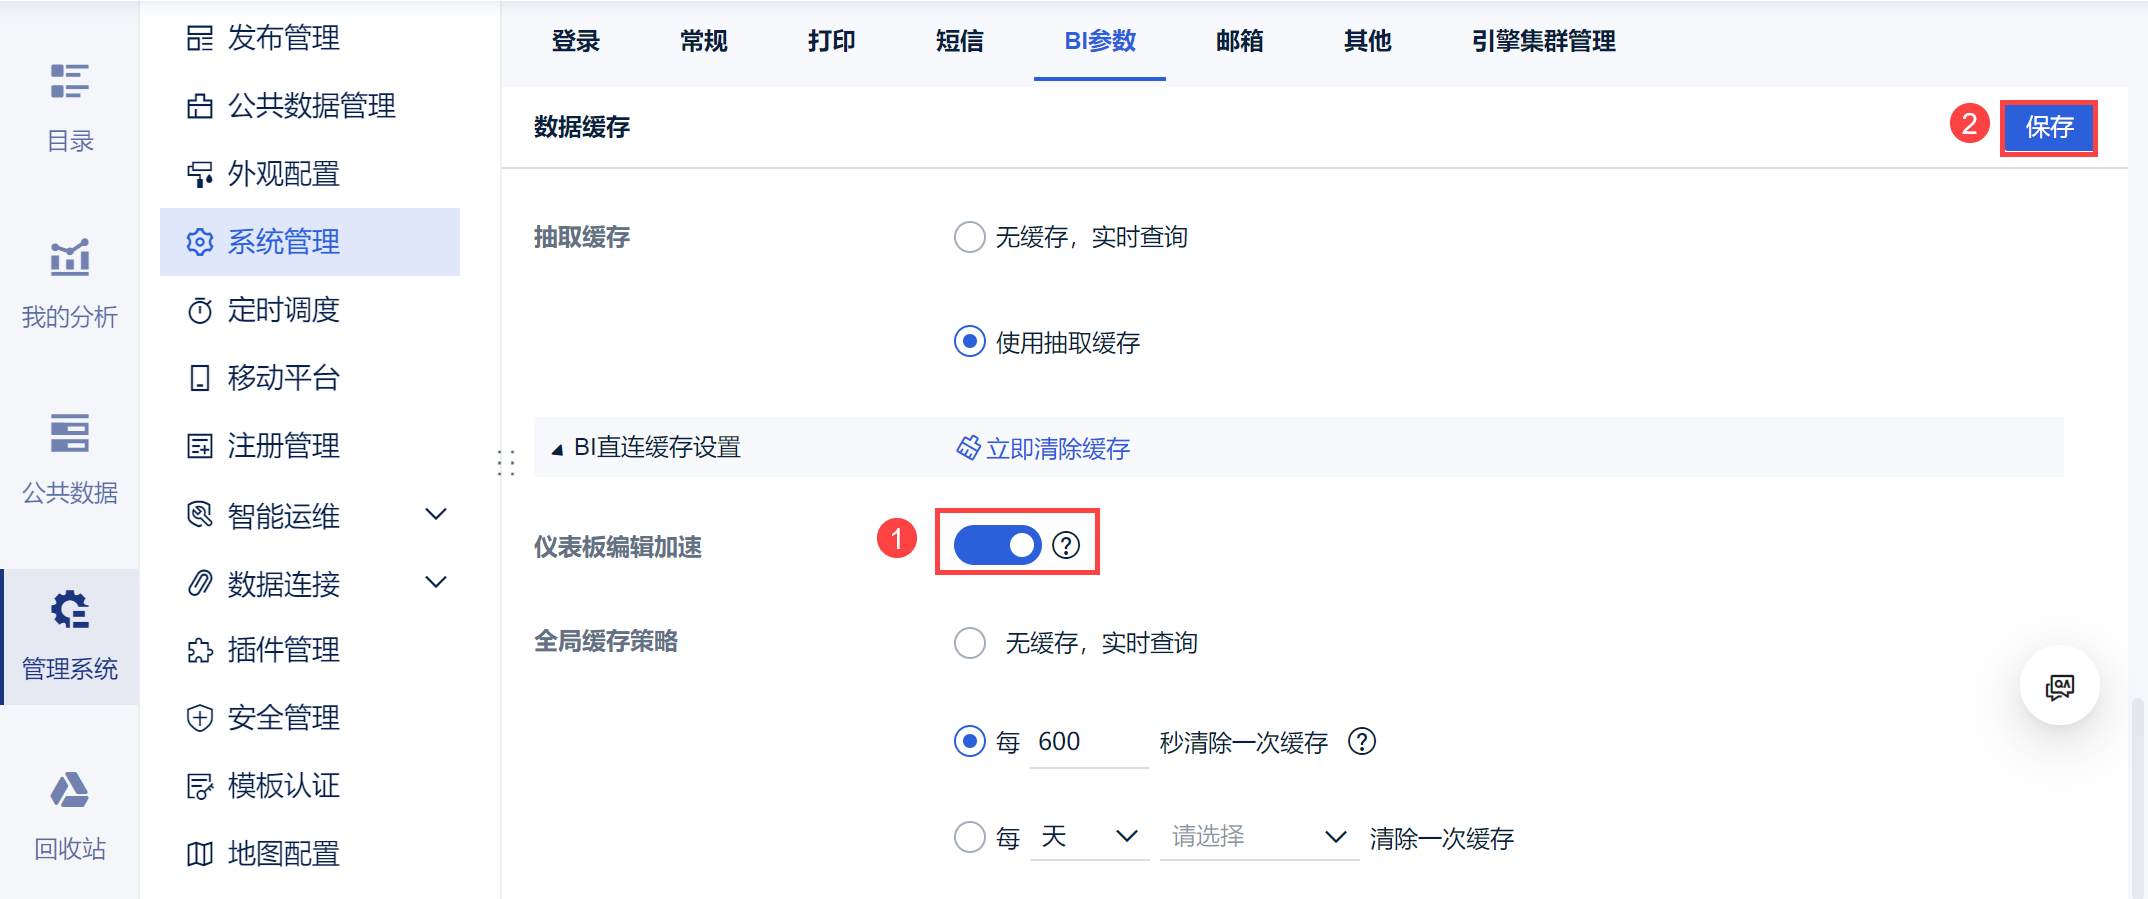The height and width of the screenshot is (899, 2148).
Task: Open the 回收站 recycle bin icon
Action: [69, 791]
